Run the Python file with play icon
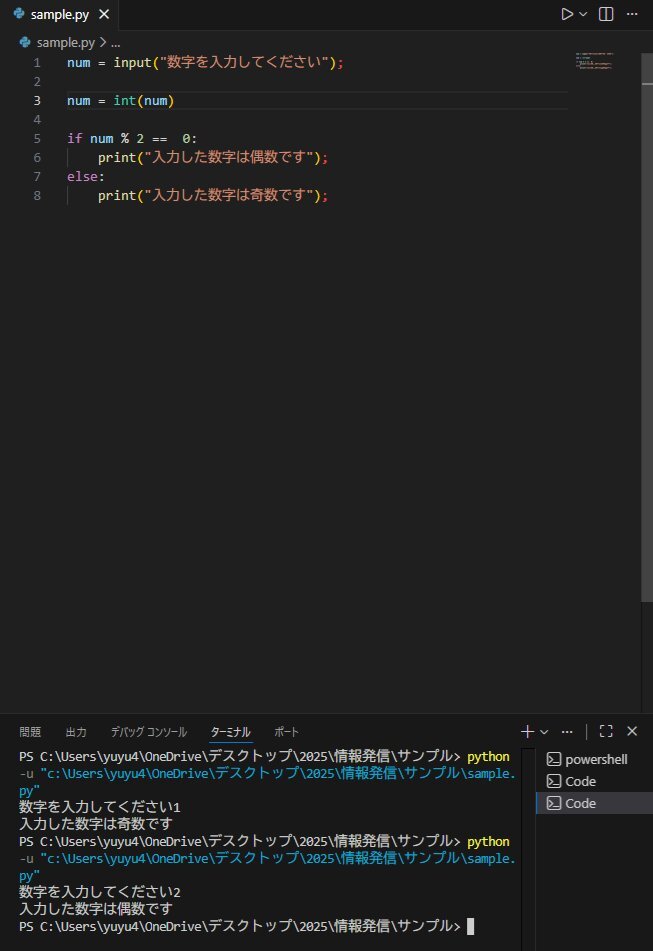The width and height of the screenshot is (653, 951). [x=567, y=14]
